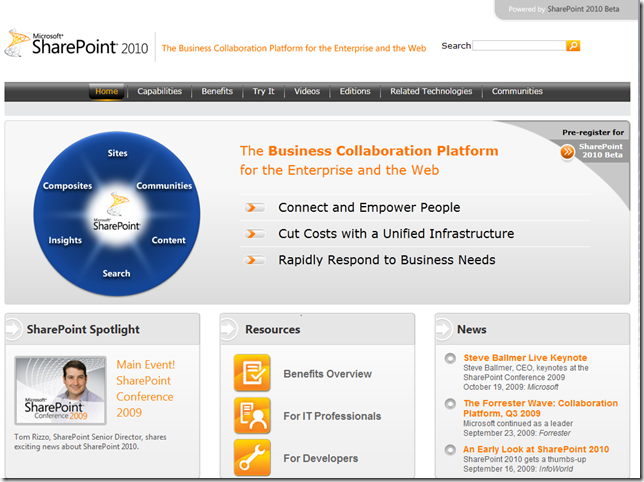Select Communities on the blue wheel
This screenshot has width=644, height=482.
[x=164, y=186]
